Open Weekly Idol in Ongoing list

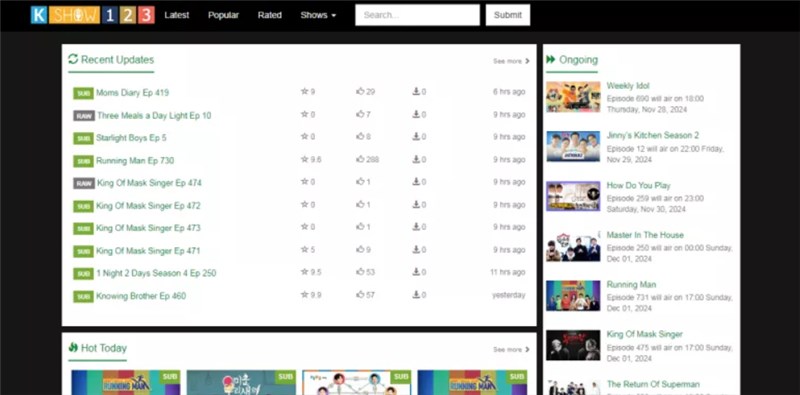click(x=628, y=86)
